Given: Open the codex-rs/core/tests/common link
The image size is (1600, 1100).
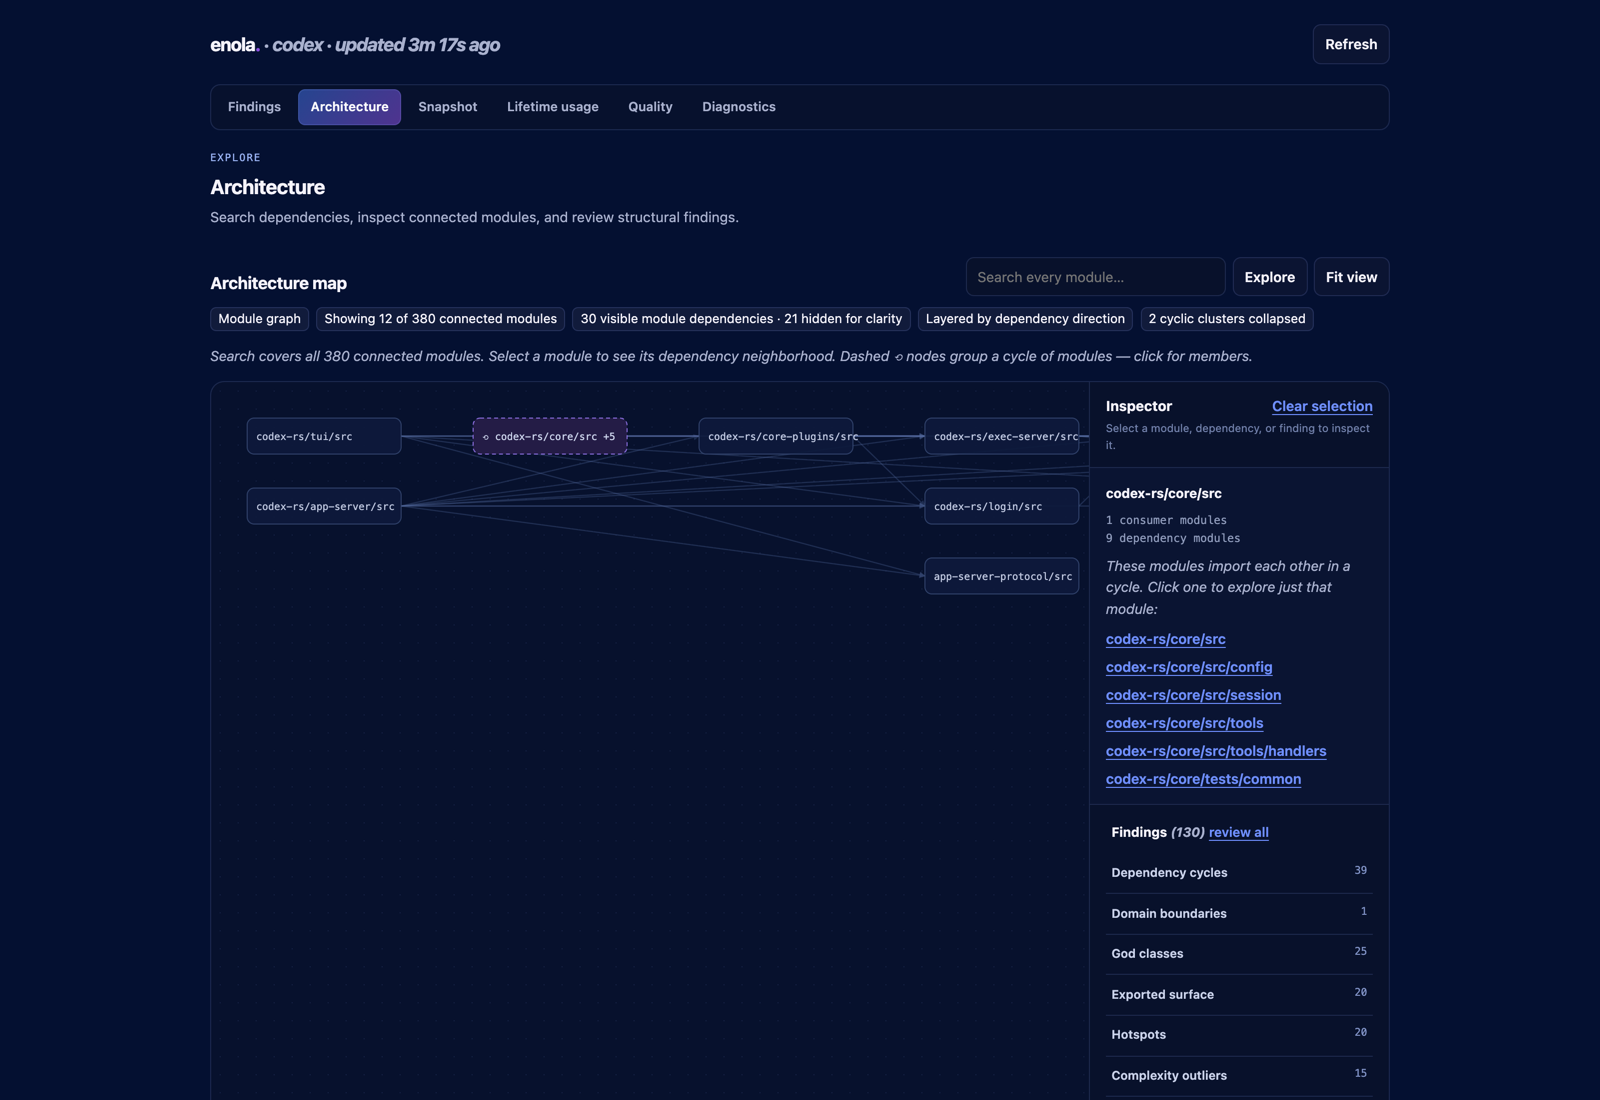Looking at the screenshot, I should pyautogui.click(x=1203, y=779).
